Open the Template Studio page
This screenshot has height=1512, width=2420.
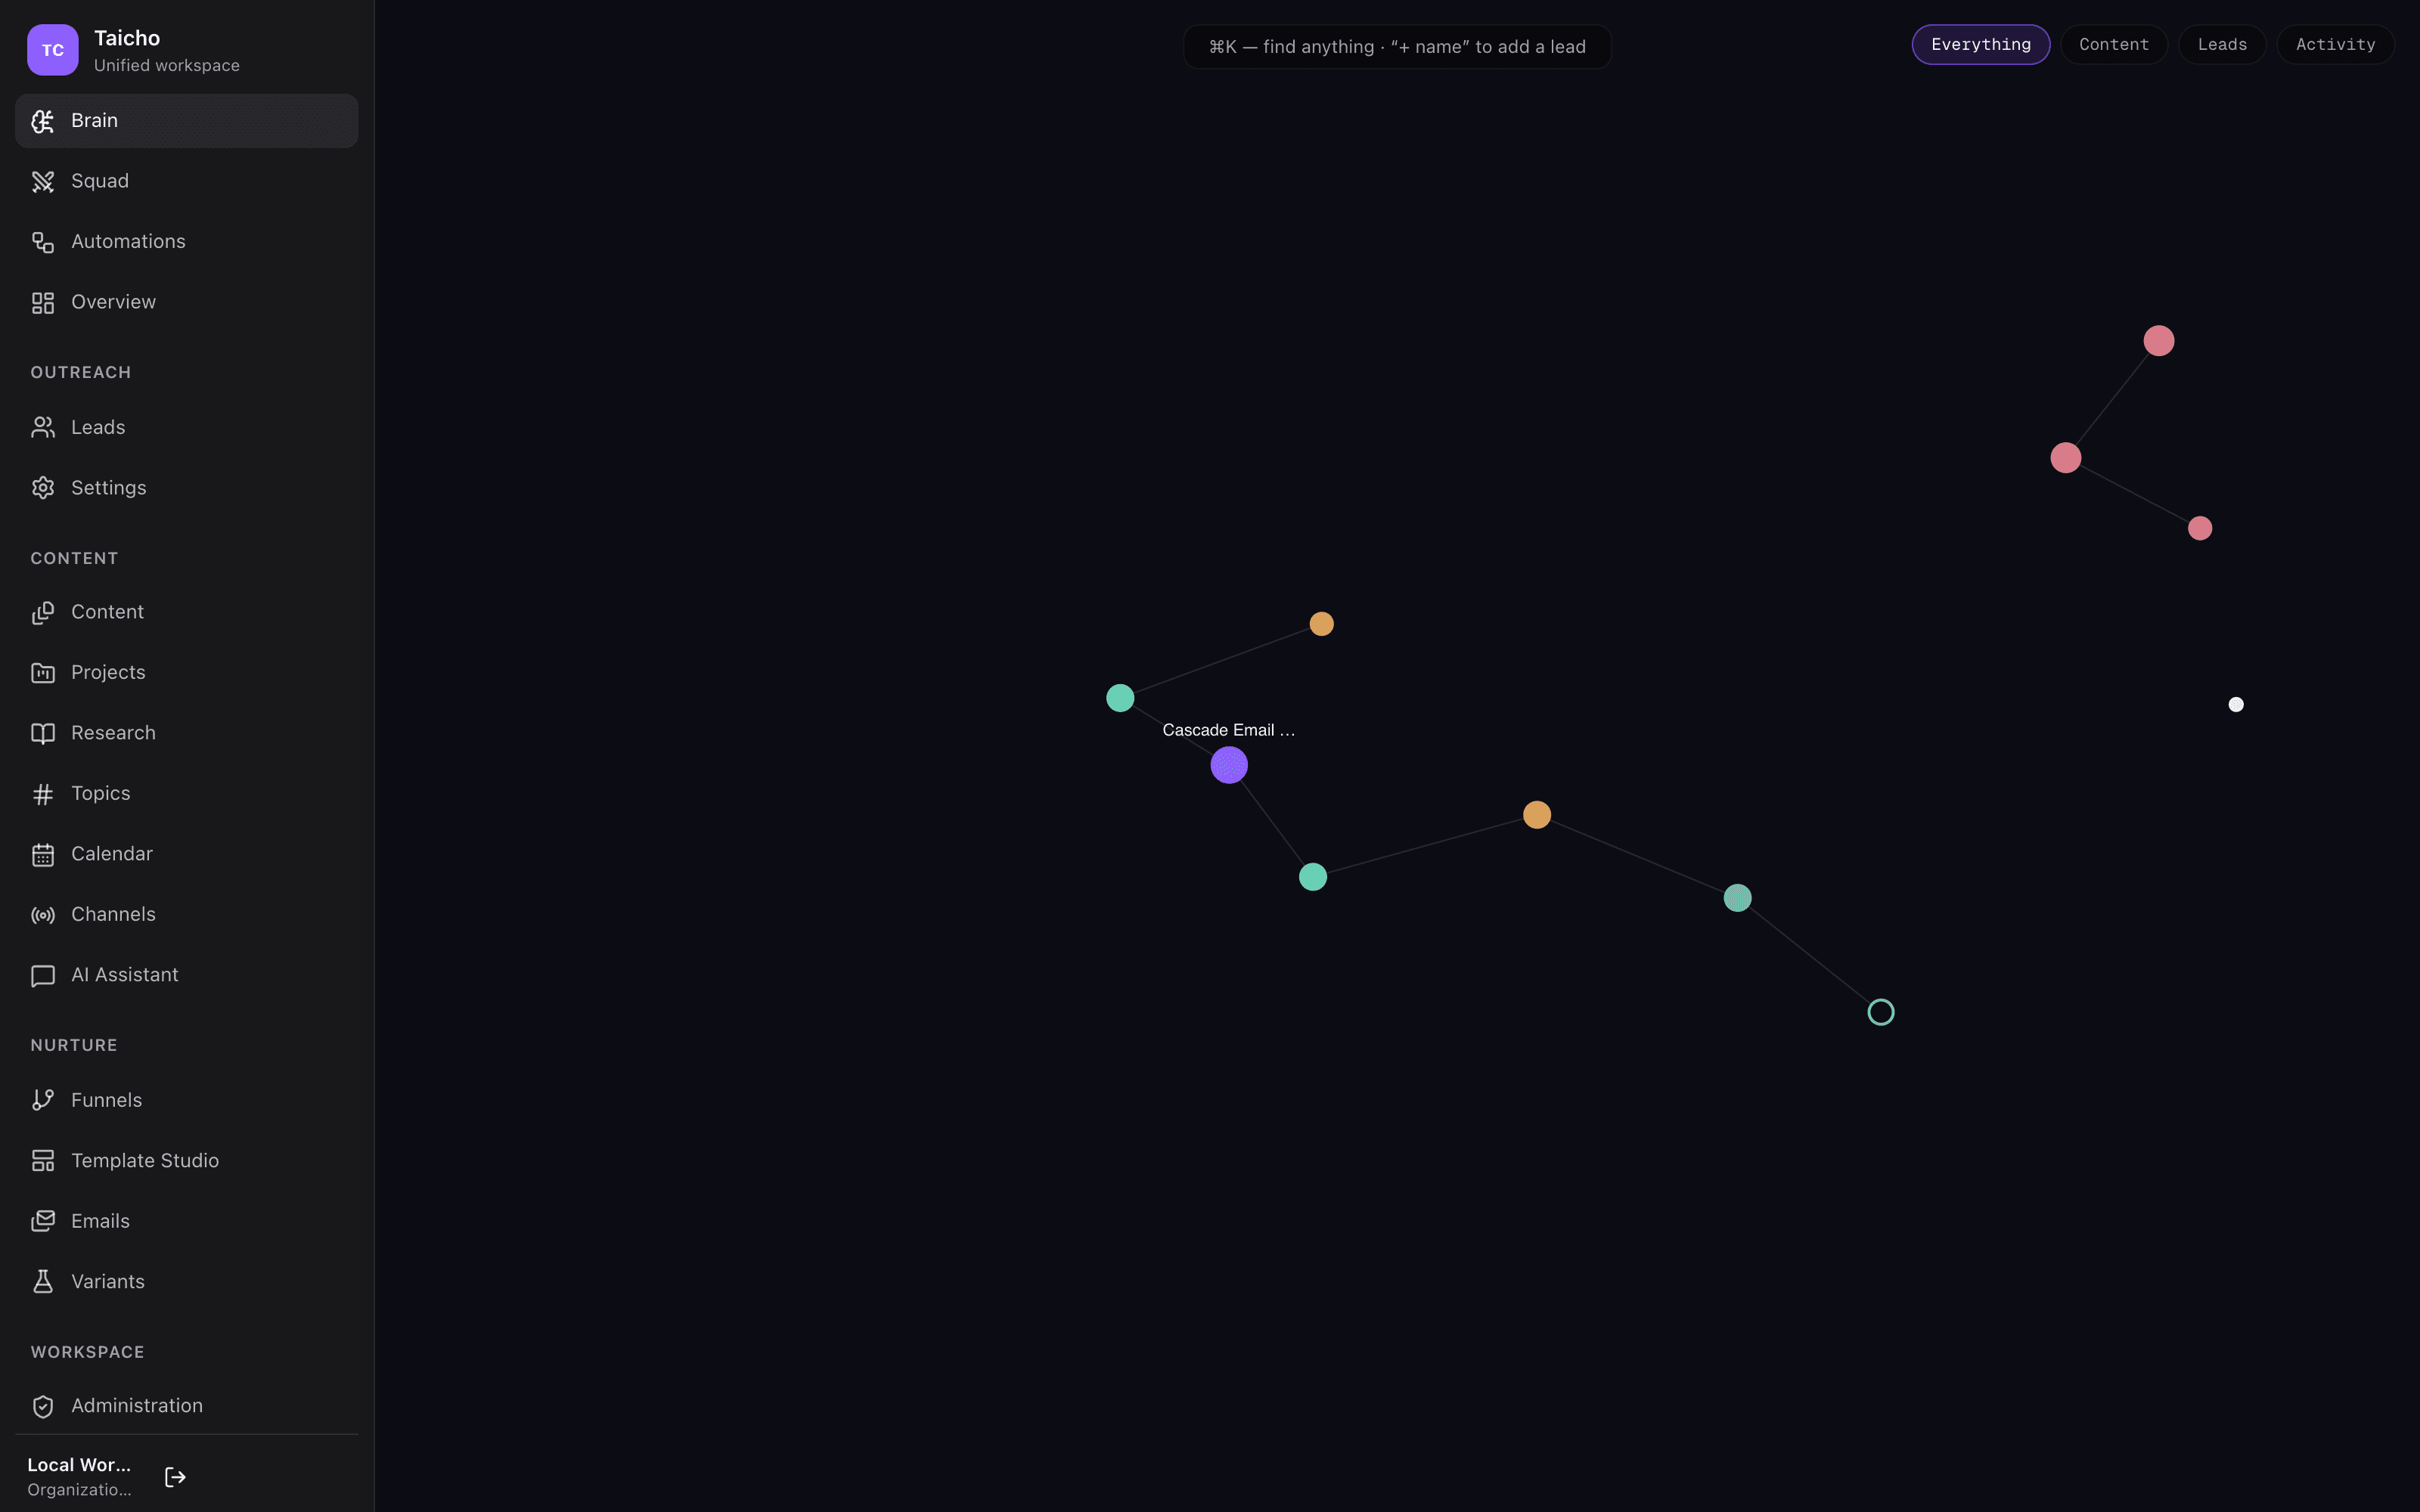pyautogui.click(x=187, y=1160)
